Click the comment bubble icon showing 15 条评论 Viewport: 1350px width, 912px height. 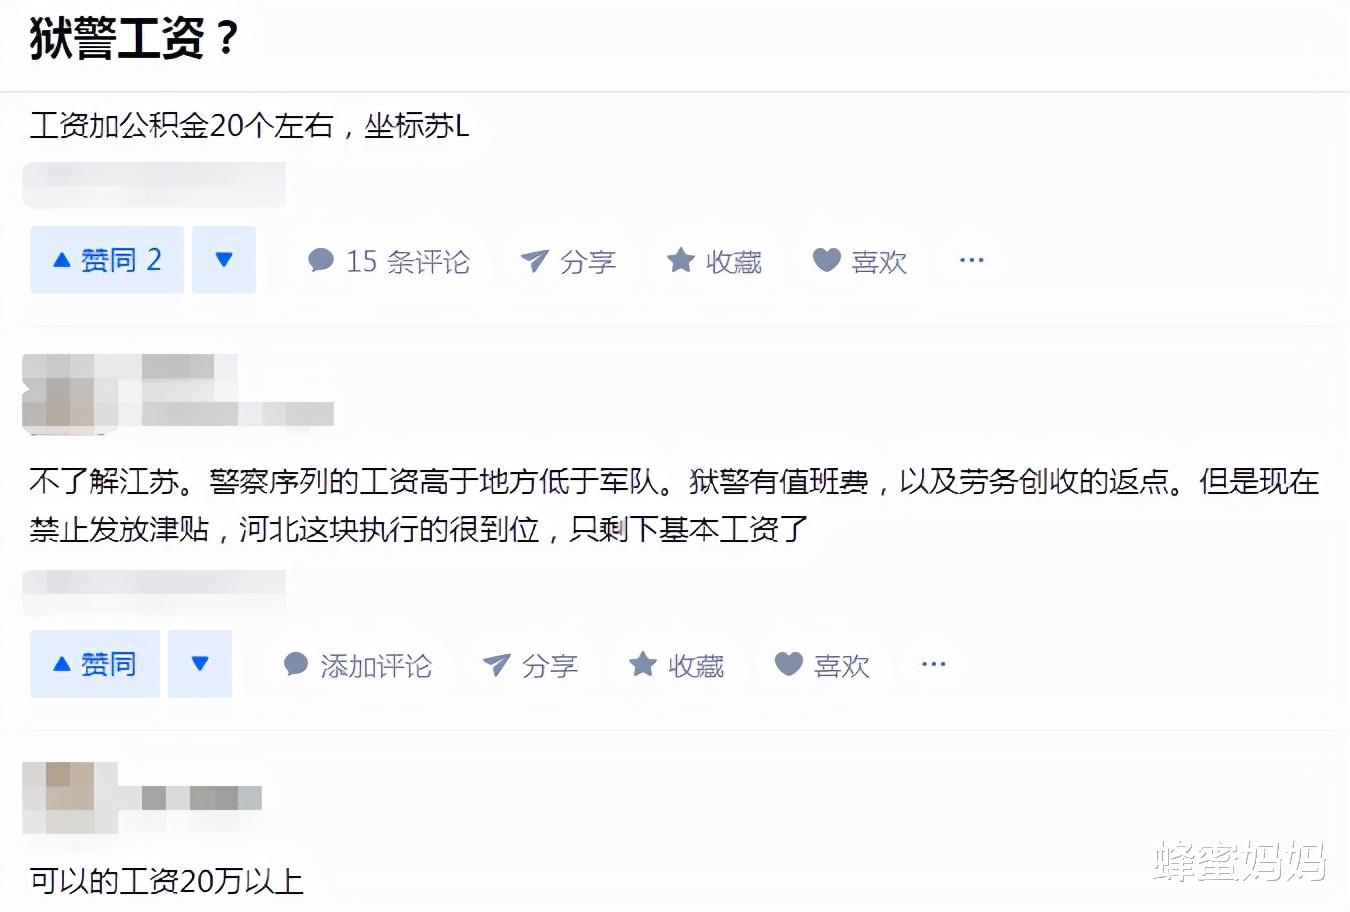pyautogui.click(x=320, y=260)
